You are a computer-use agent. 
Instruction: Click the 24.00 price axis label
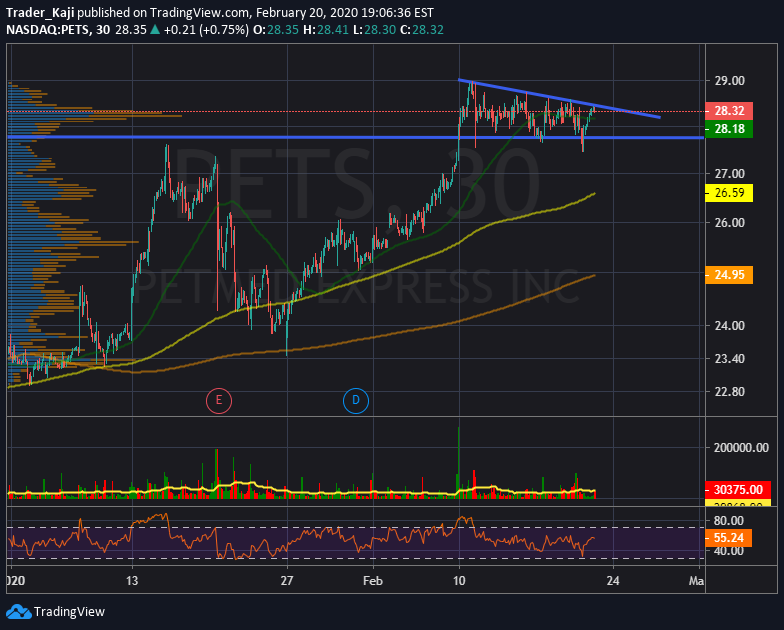coord(730,326)
